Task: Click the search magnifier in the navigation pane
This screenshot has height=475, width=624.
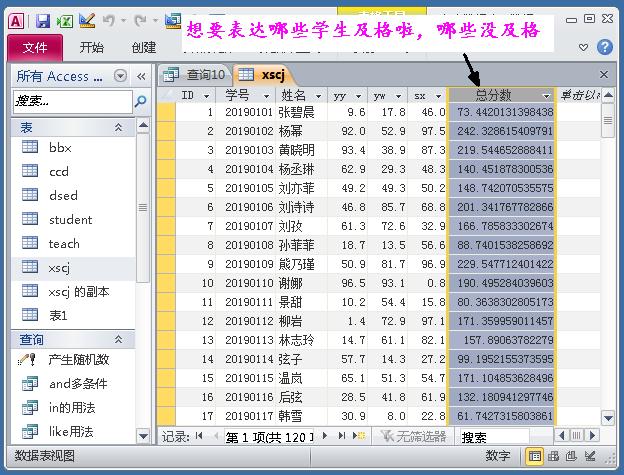Action: (140, 101)
